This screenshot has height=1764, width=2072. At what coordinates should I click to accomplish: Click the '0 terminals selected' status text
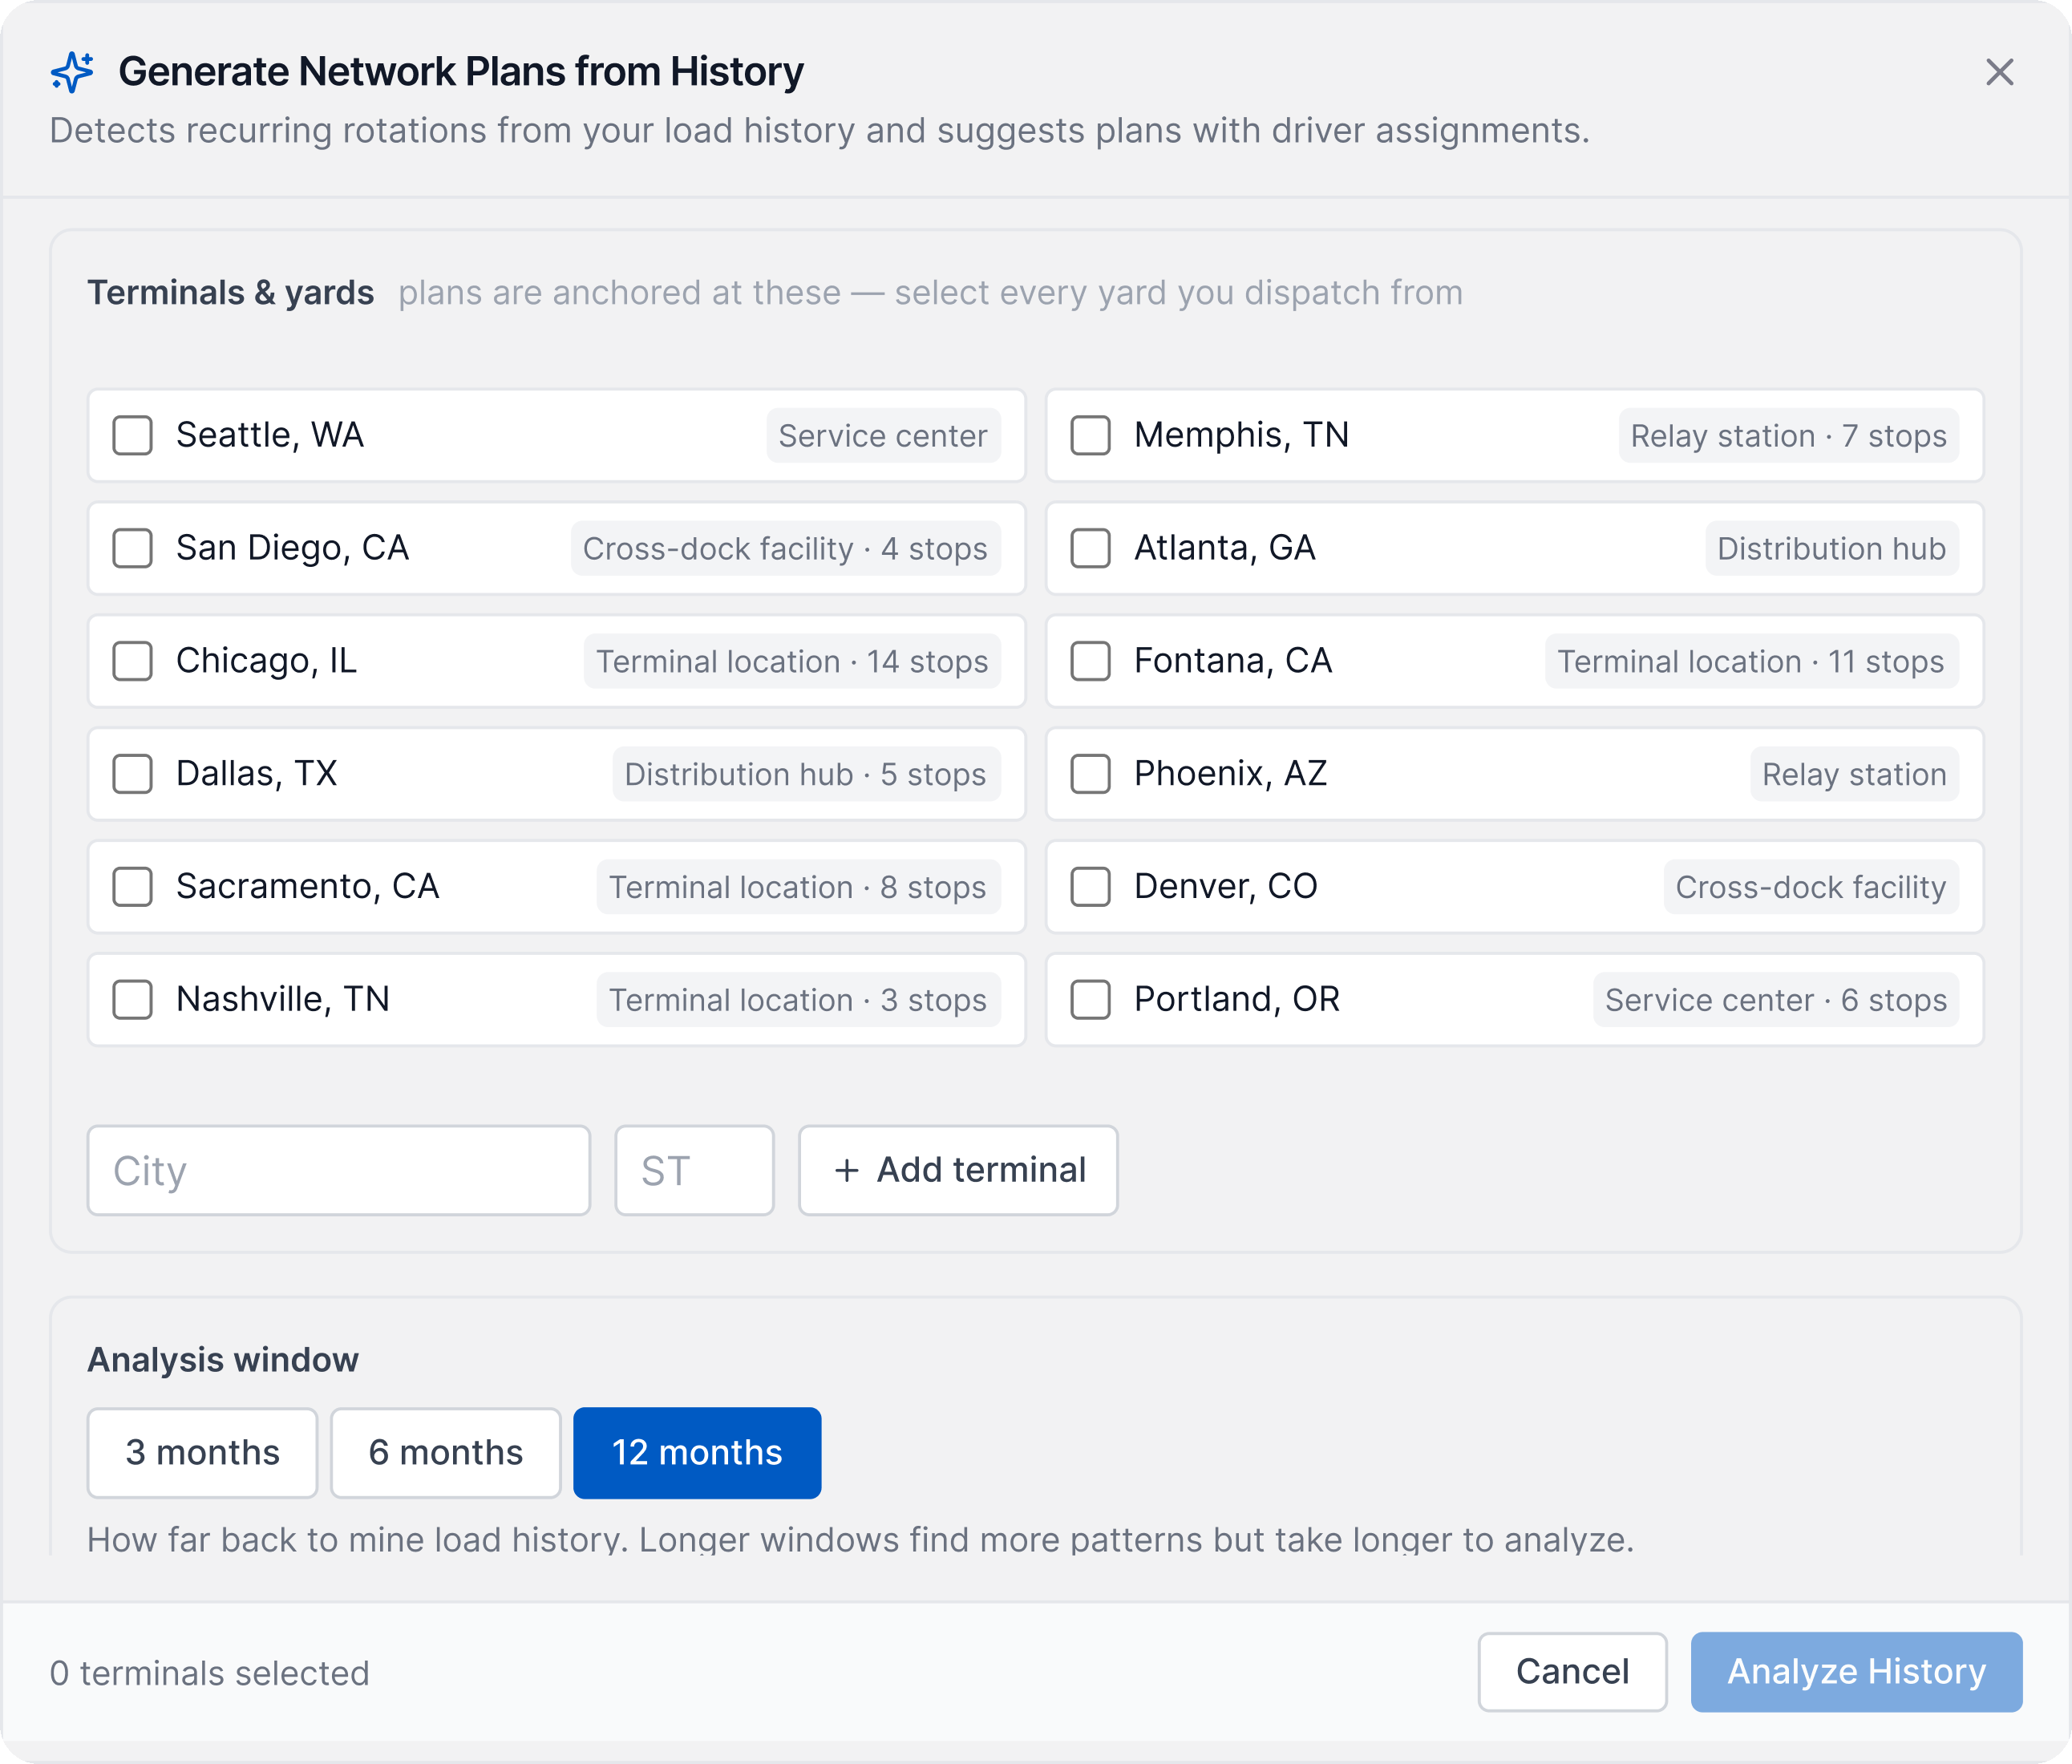[210, 1673]
